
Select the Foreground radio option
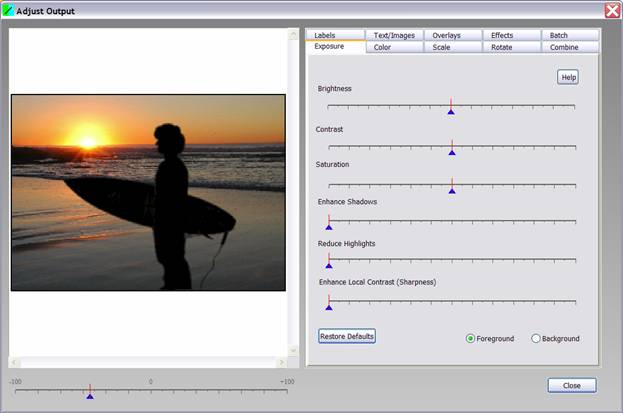coord(470,339)
